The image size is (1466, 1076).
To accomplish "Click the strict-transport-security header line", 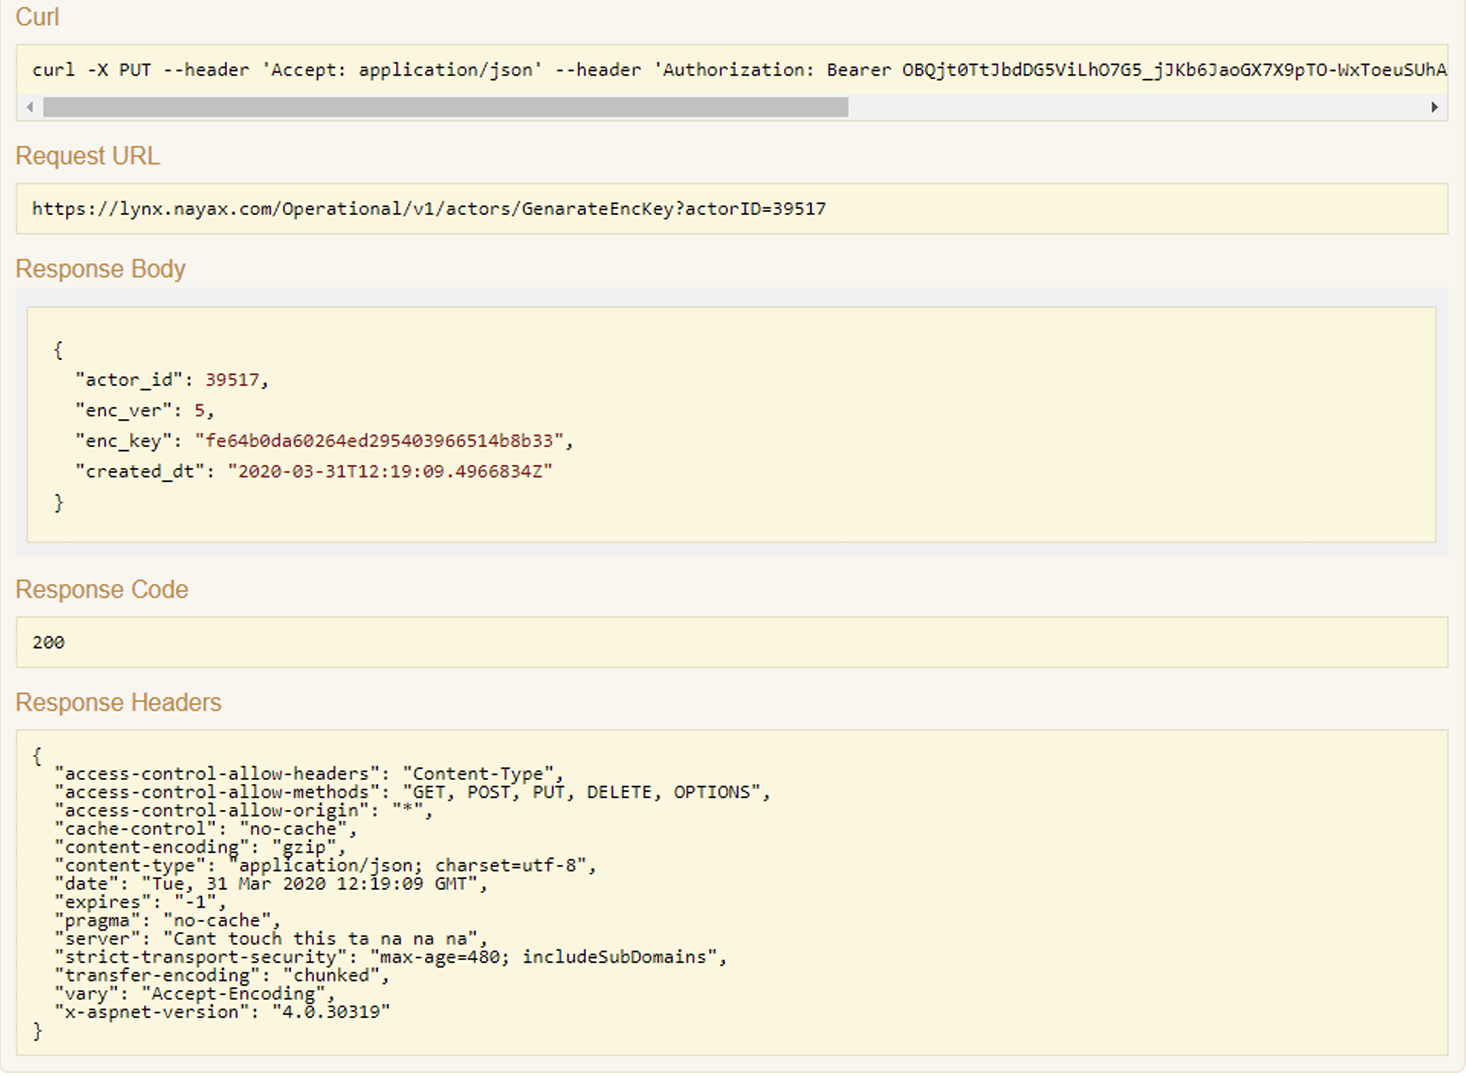I will 391,957.
